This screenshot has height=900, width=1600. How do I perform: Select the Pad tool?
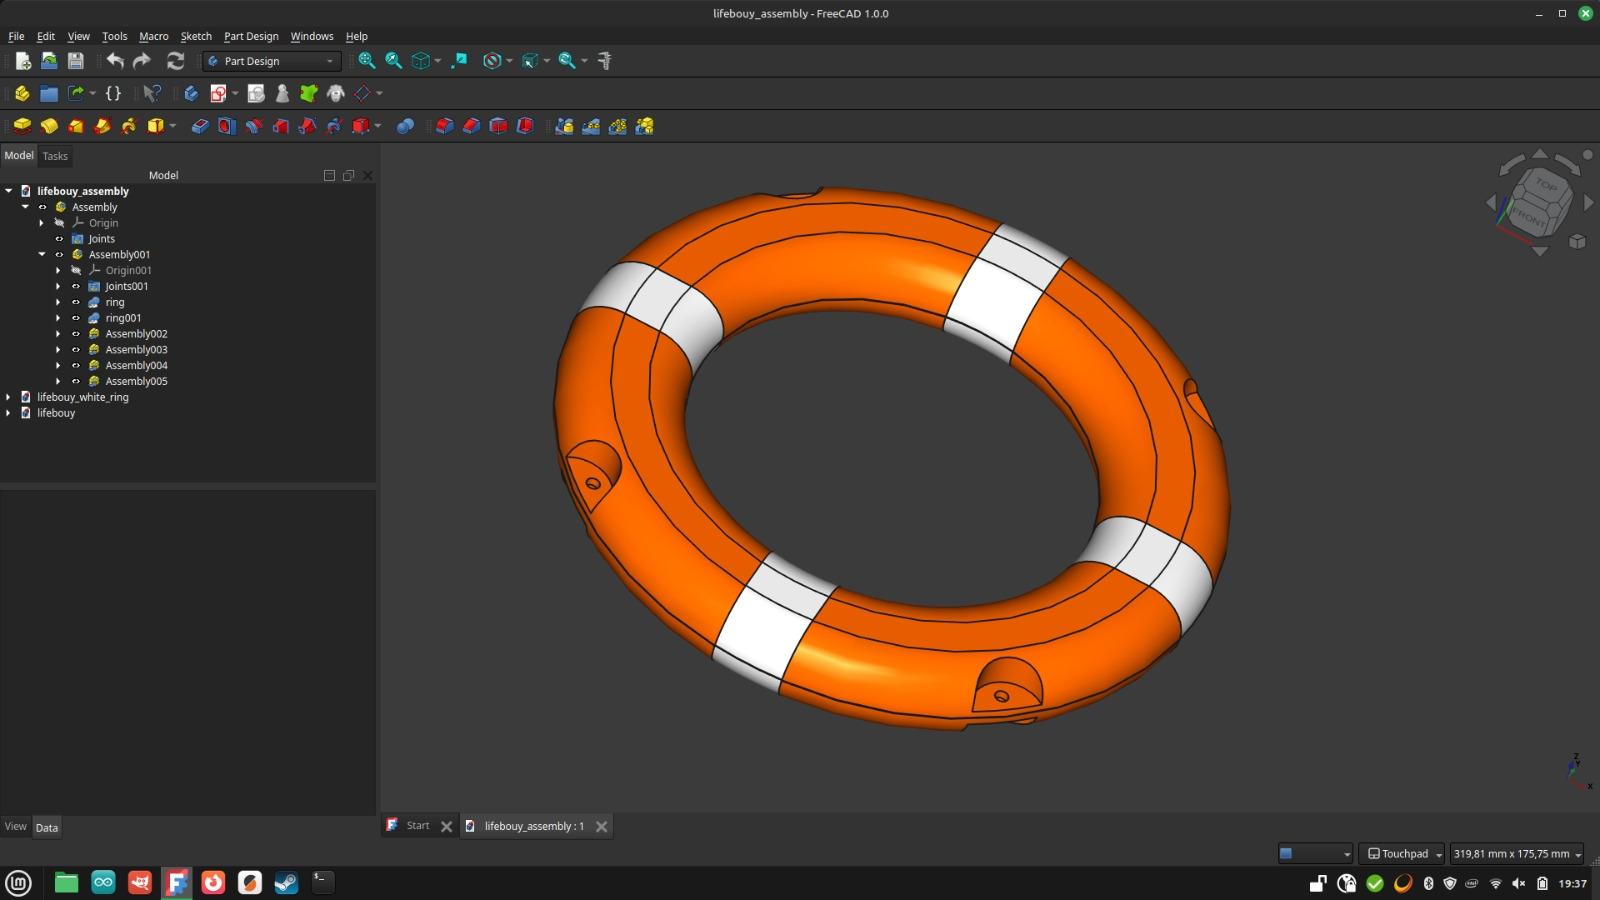[x=22, y=126]
